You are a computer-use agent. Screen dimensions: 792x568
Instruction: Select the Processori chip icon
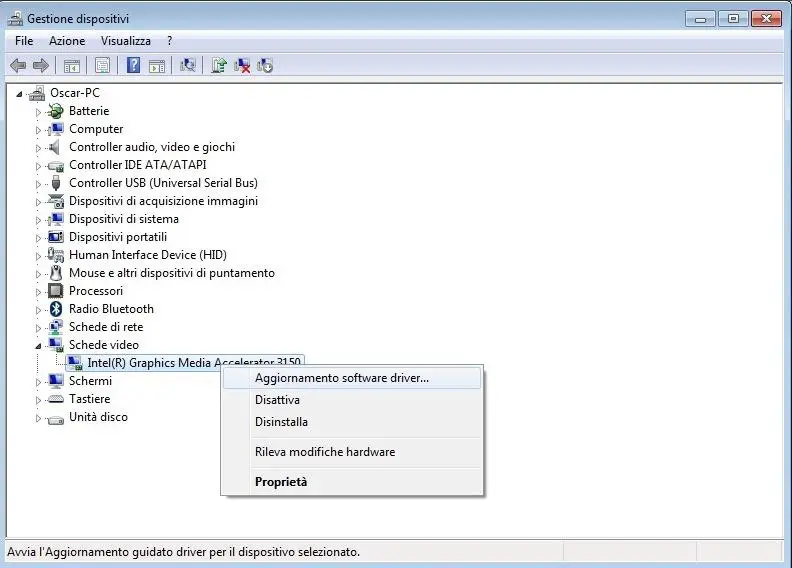click(56, 291)
